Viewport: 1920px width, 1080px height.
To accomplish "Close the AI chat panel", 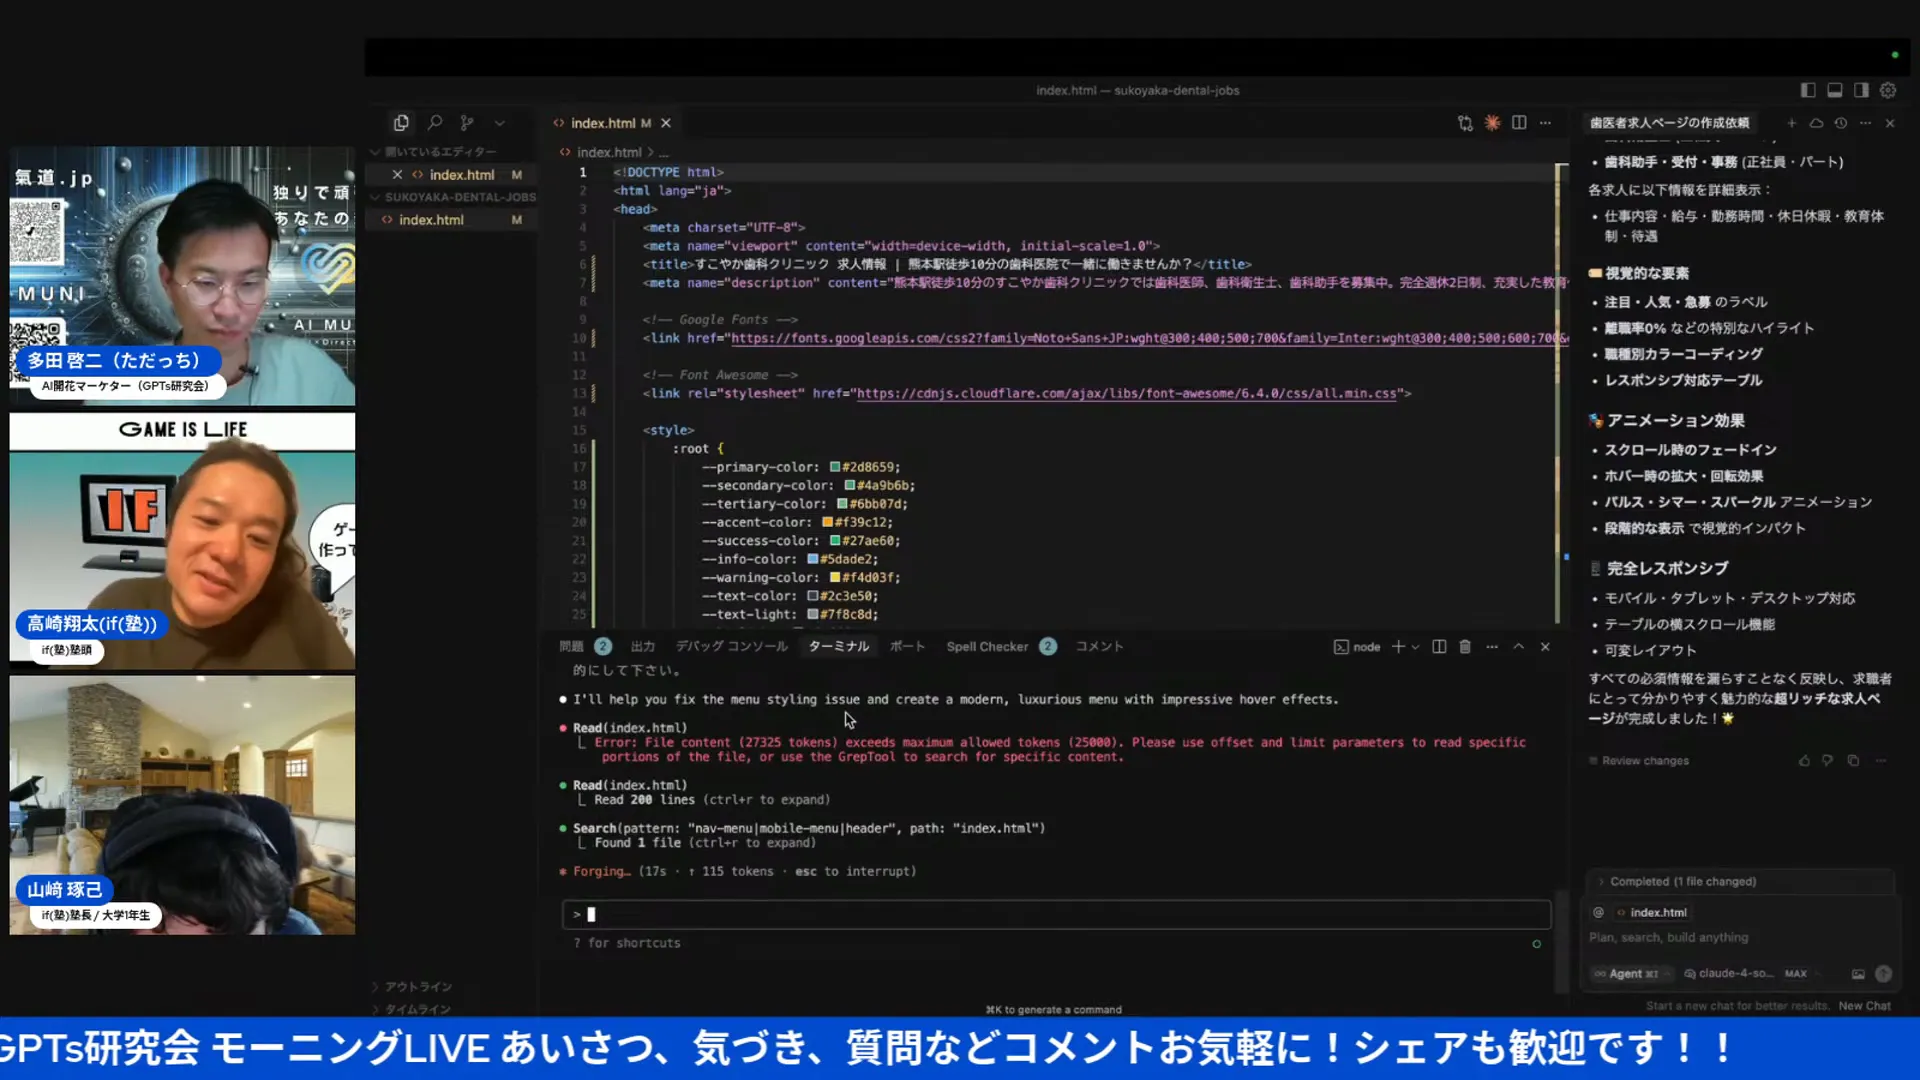I will 1890,123.
